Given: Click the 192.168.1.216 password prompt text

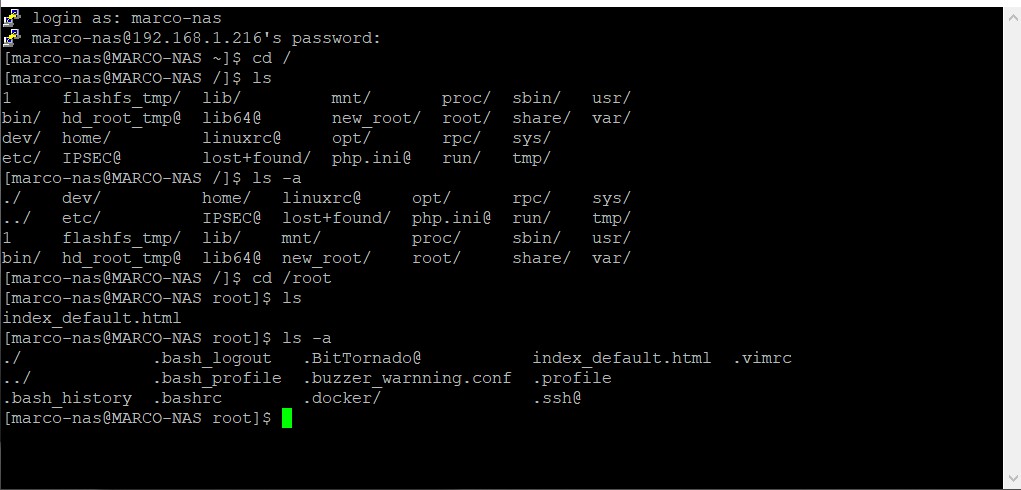Looking at the screenshot, I should point(207,38).
